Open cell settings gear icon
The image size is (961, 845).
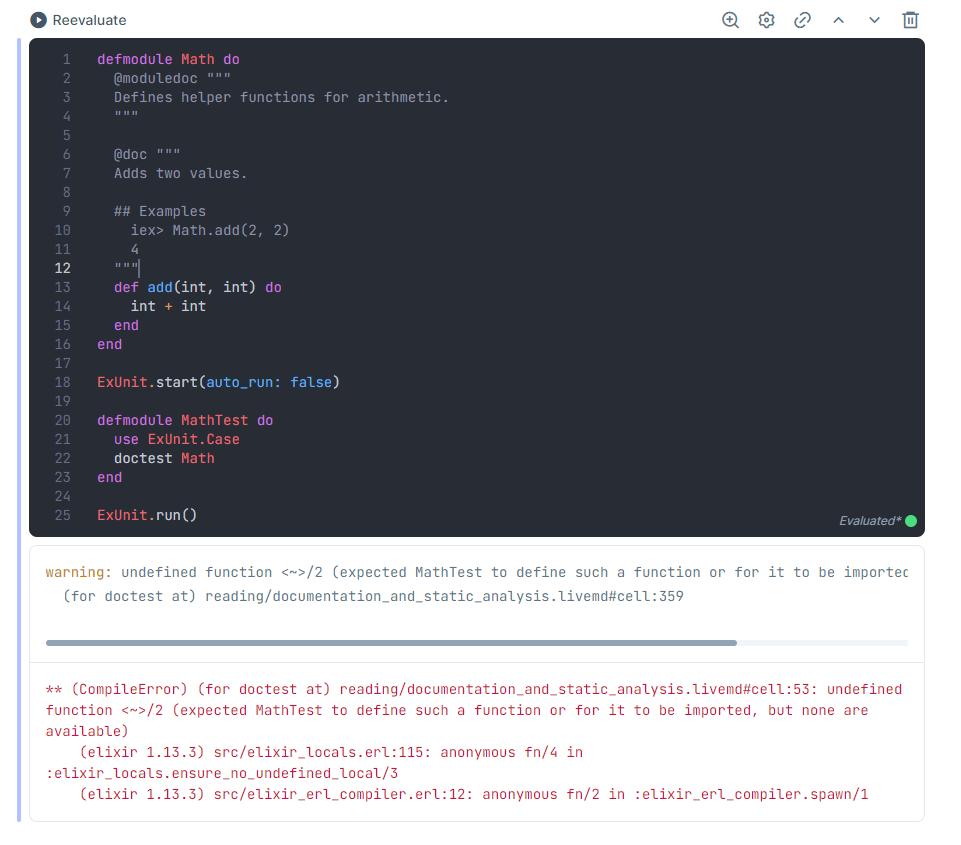tap(766, 20)
